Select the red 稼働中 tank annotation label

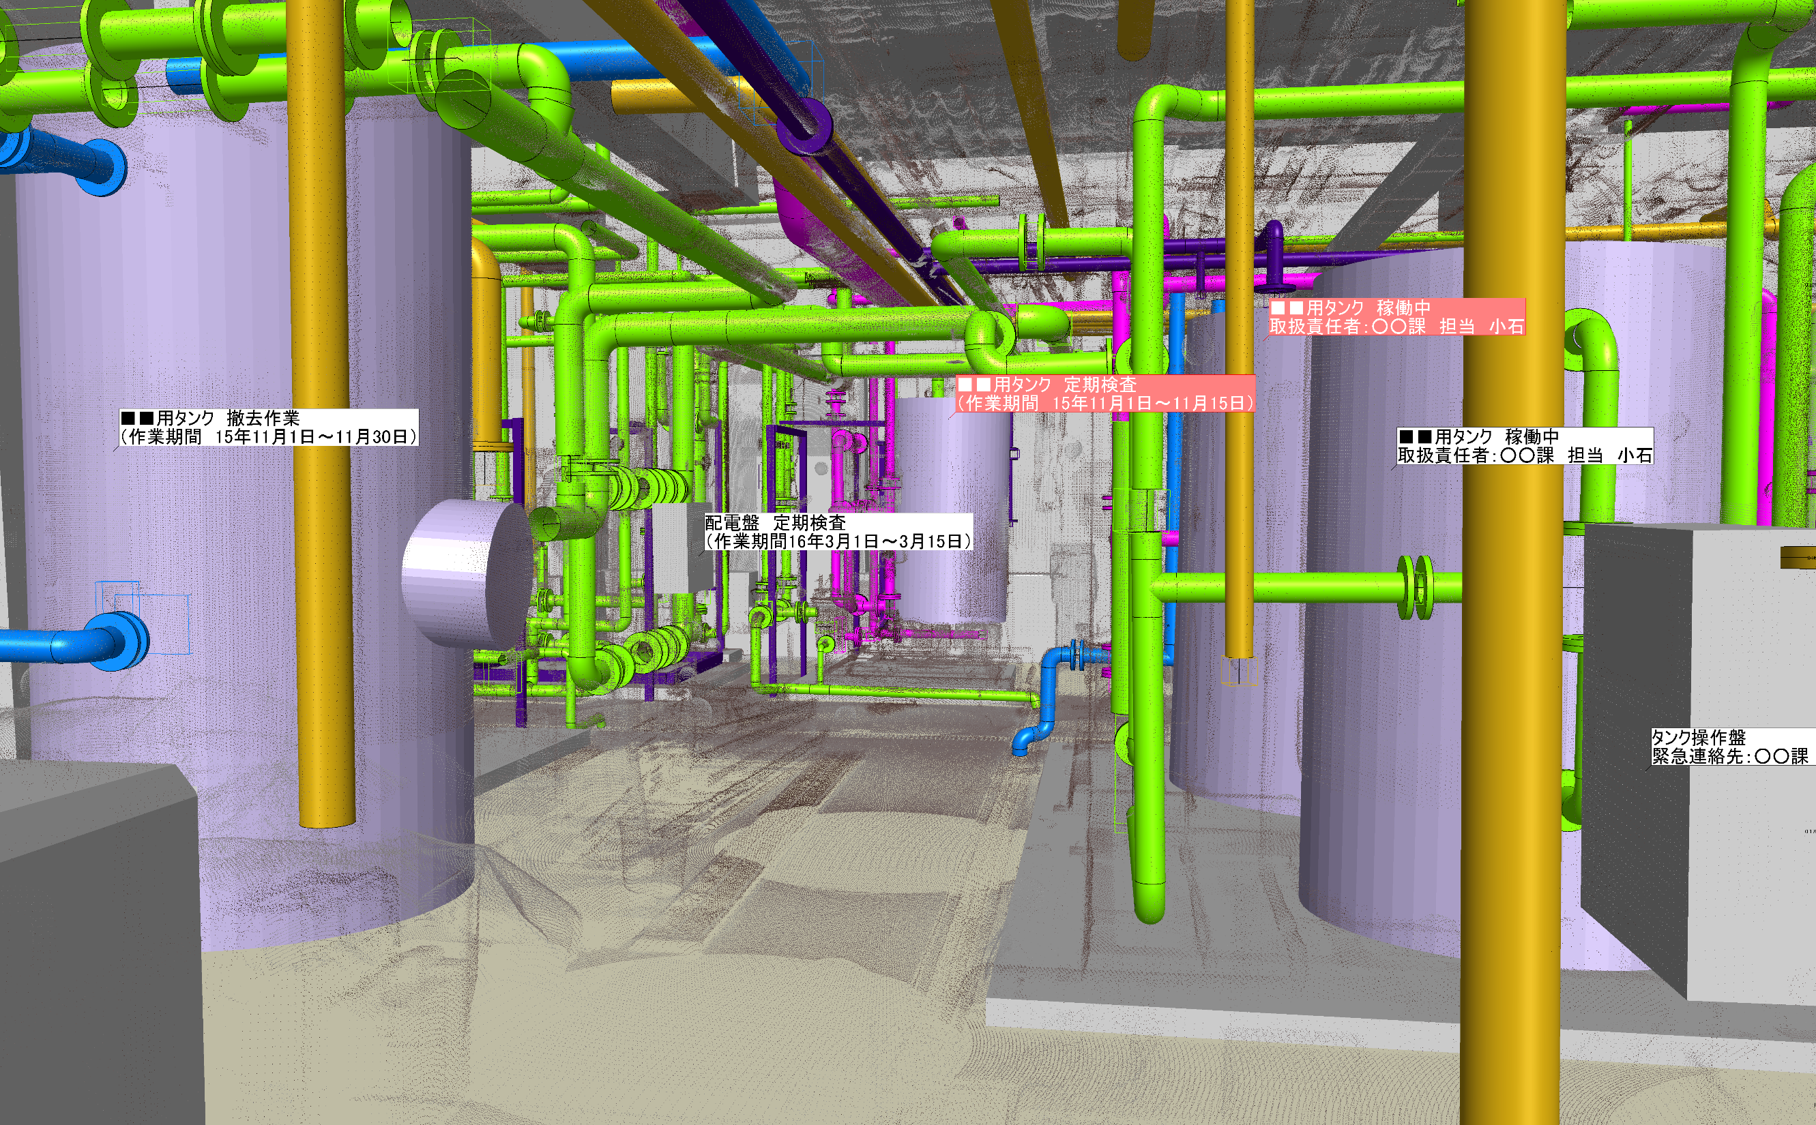[1396, 317]
